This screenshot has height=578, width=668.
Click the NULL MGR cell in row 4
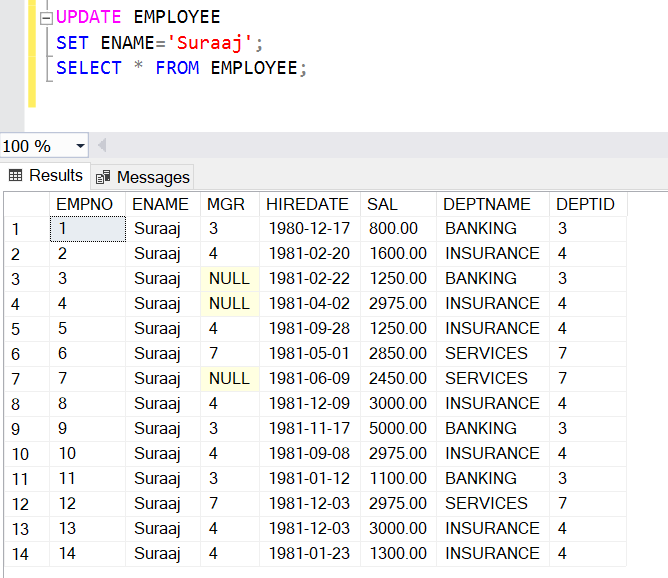pyautogui.click(x=230, y=304)
